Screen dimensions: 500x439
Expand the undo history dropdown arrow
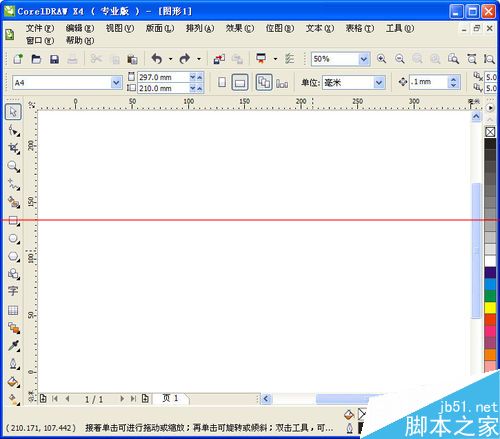tap(170, 59)
